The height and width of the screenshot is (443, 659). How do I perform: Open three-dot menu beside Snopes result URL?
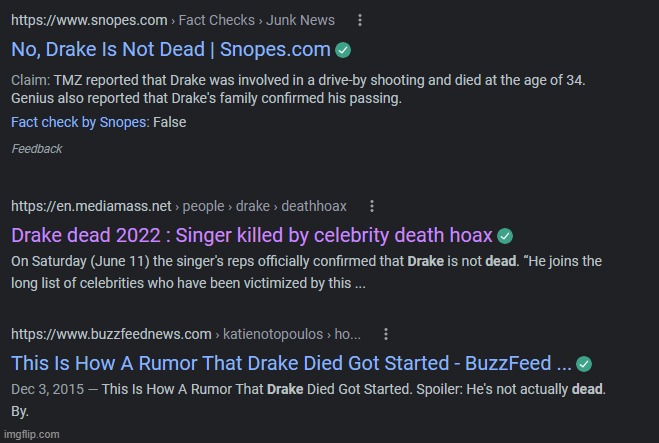[360, 20]
